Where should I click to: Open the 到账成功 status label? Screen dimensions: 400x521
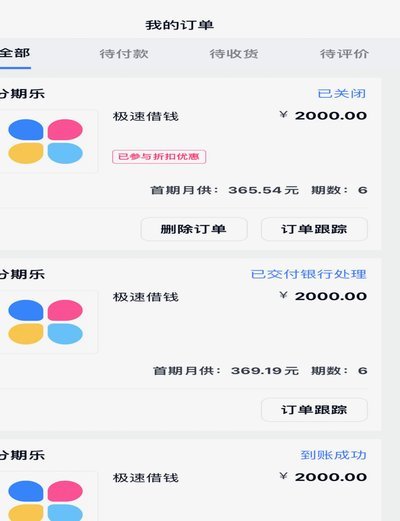333,455
